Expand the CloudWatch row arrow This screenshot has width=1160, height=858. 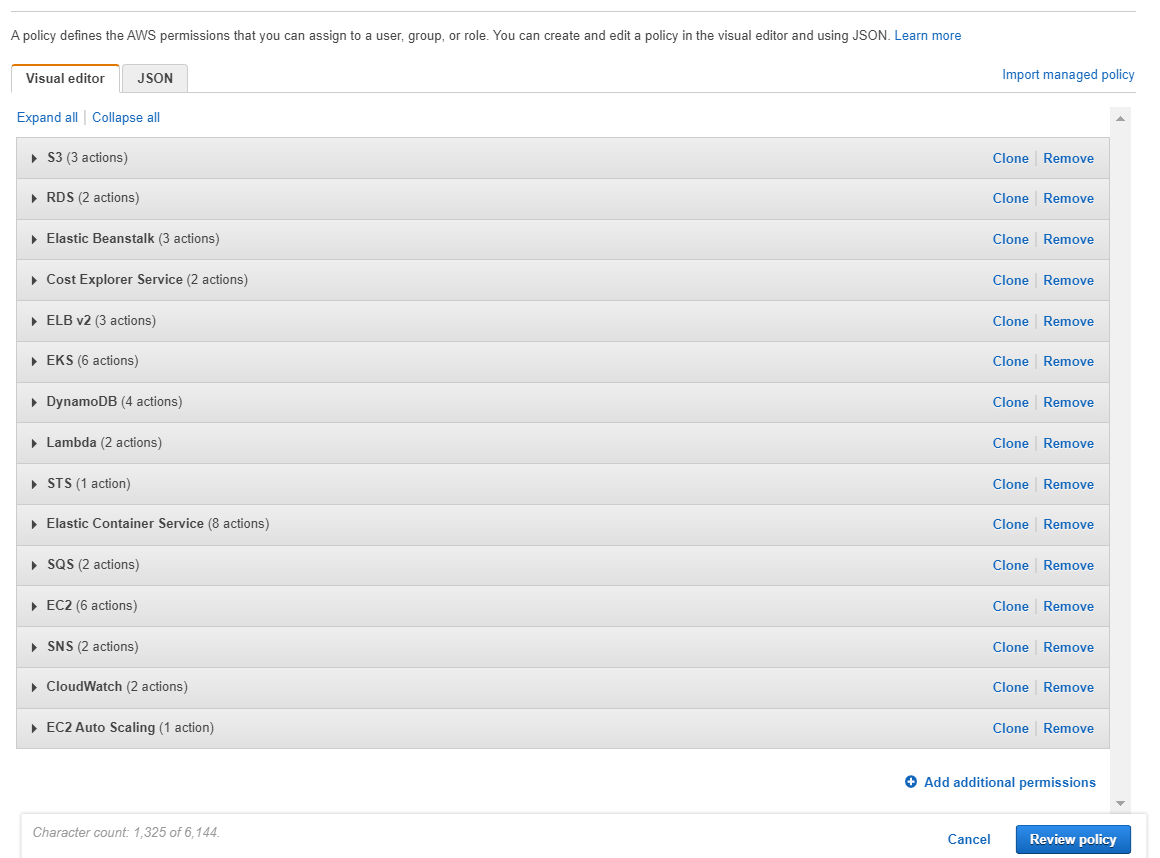34,687
